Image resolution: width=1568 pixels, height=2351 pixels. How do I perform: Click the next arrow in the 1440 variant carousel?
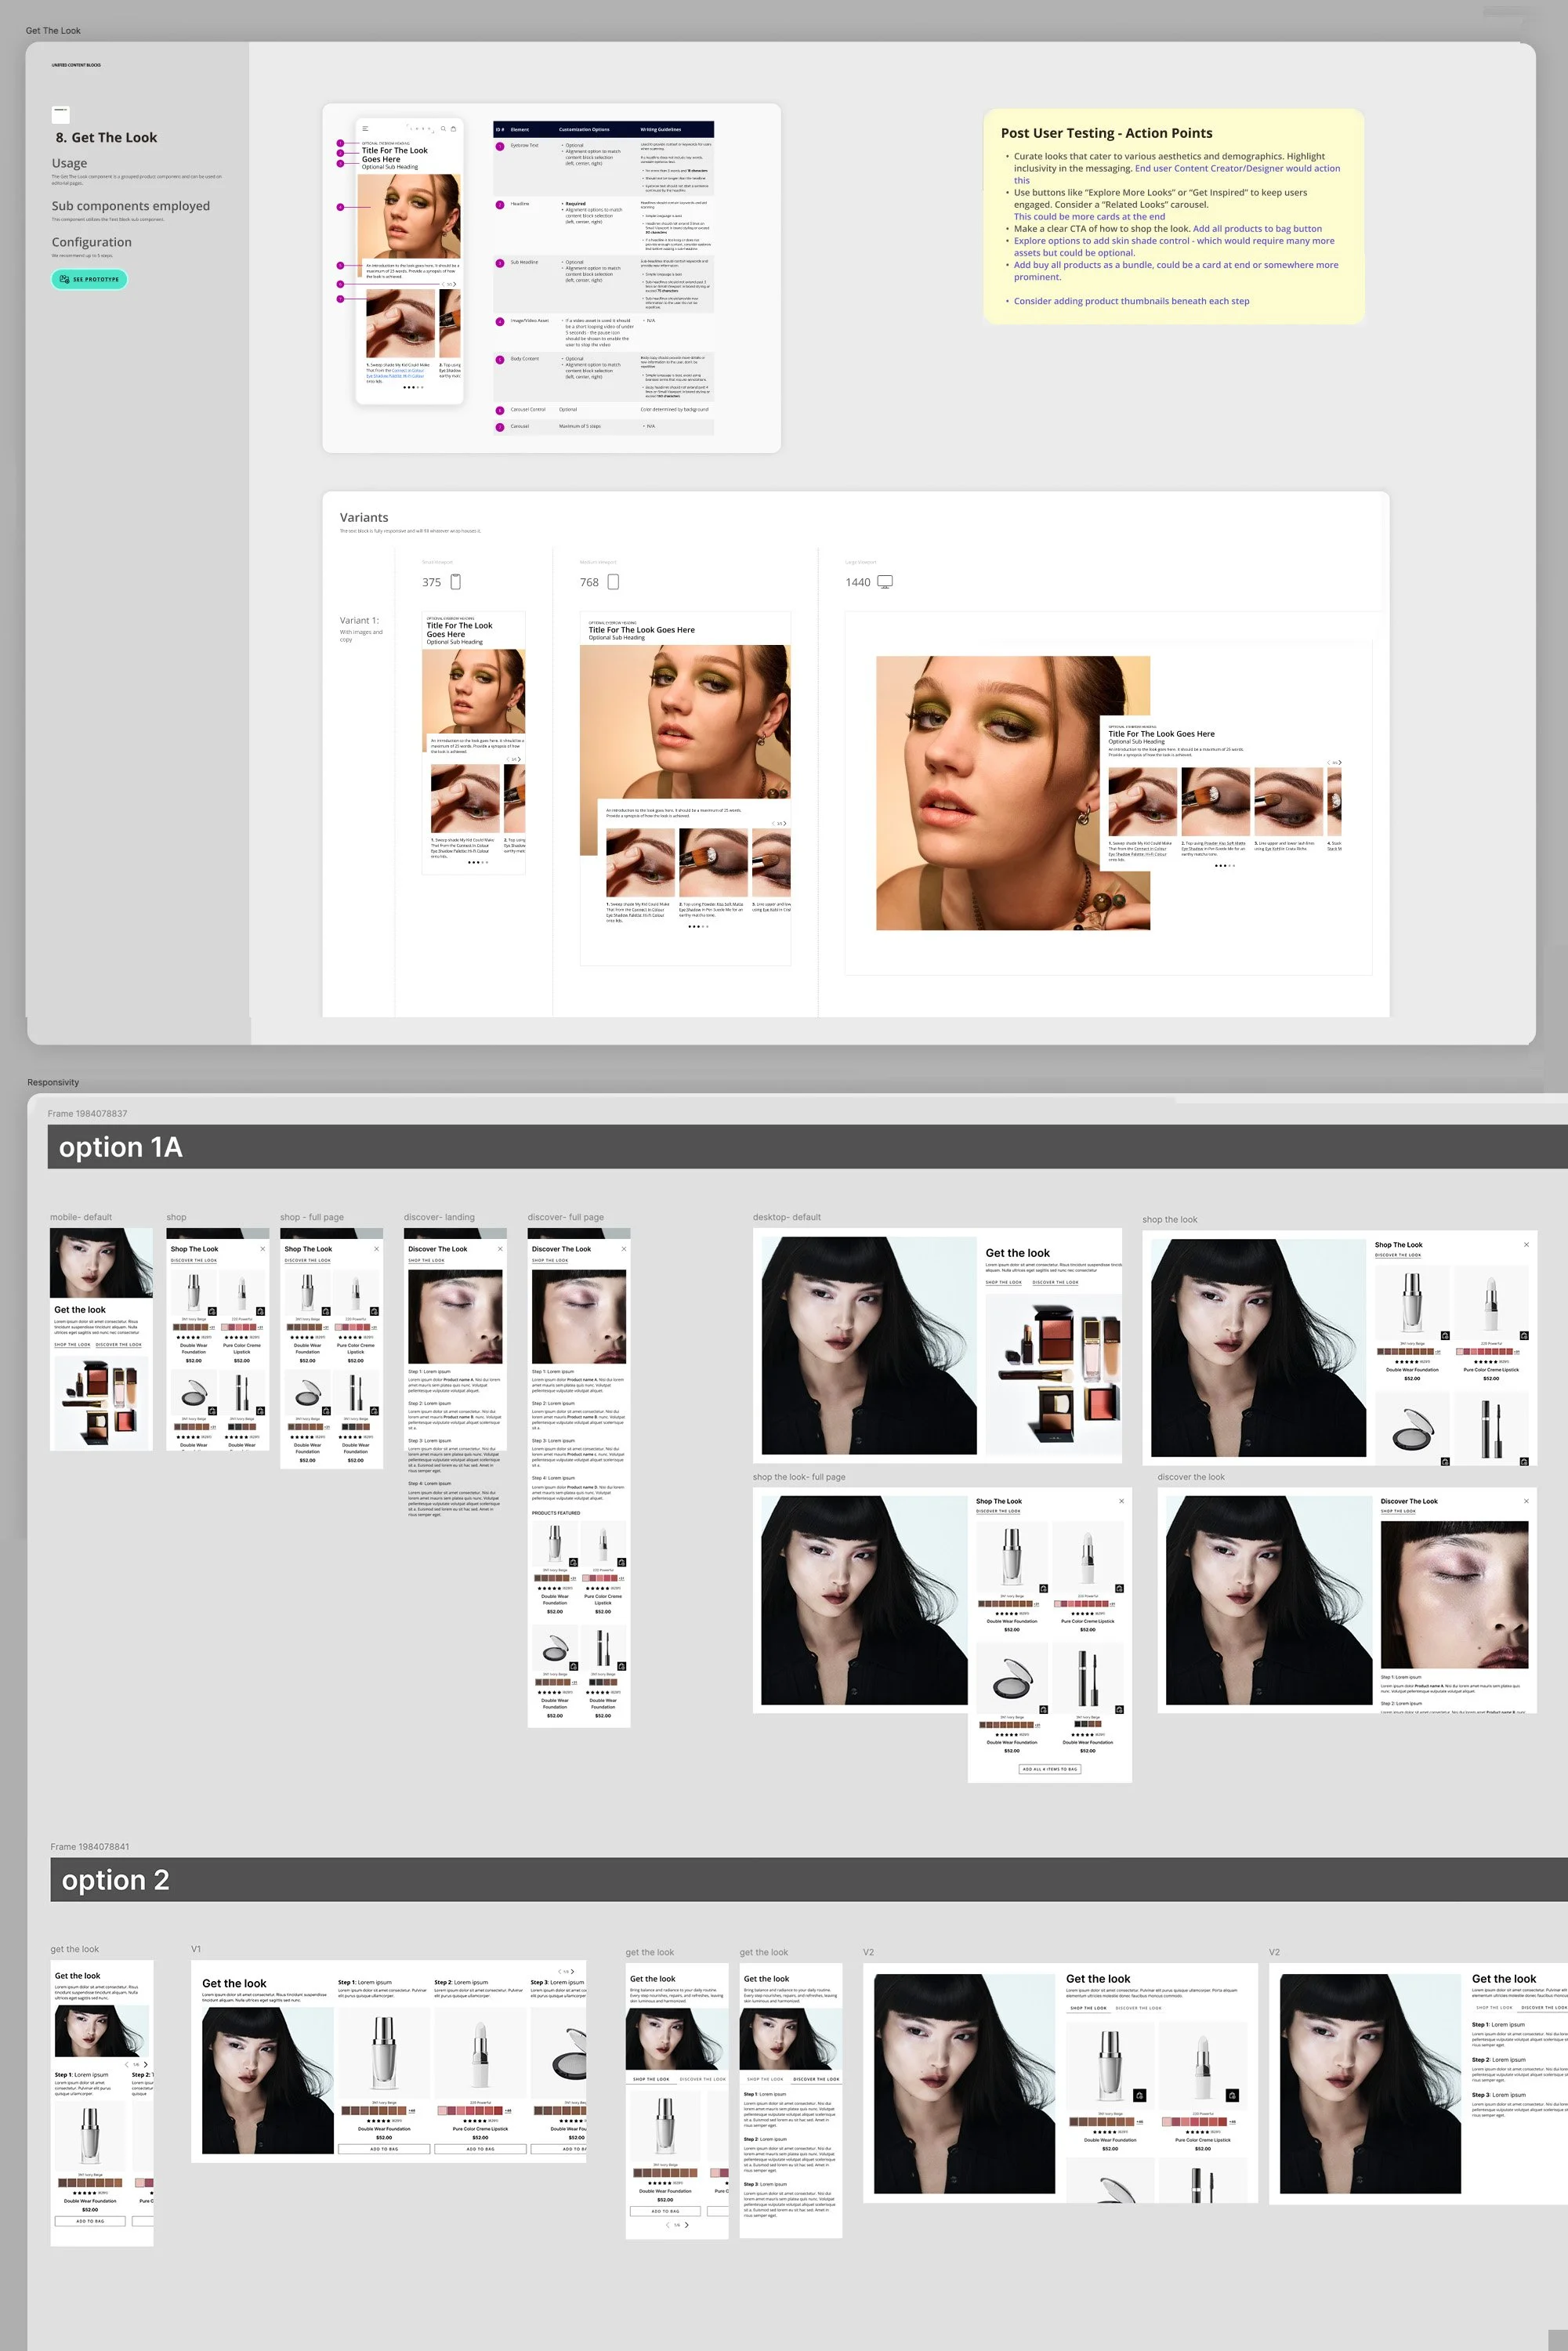pyautogui.click(x=1339, y=763)
